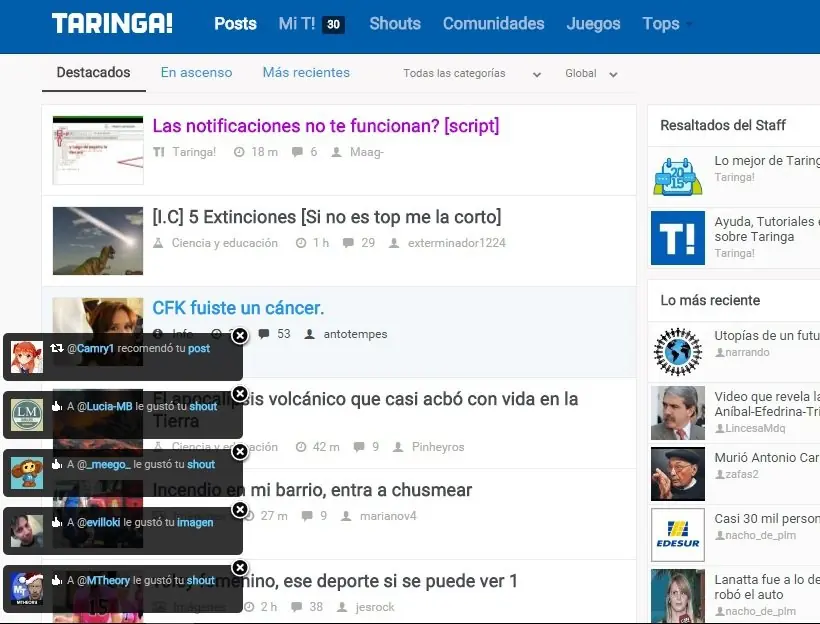
Task: Open Video que revela Aníbal-Efedrina post
Action: pyautogui.click(x=767, y=404)
